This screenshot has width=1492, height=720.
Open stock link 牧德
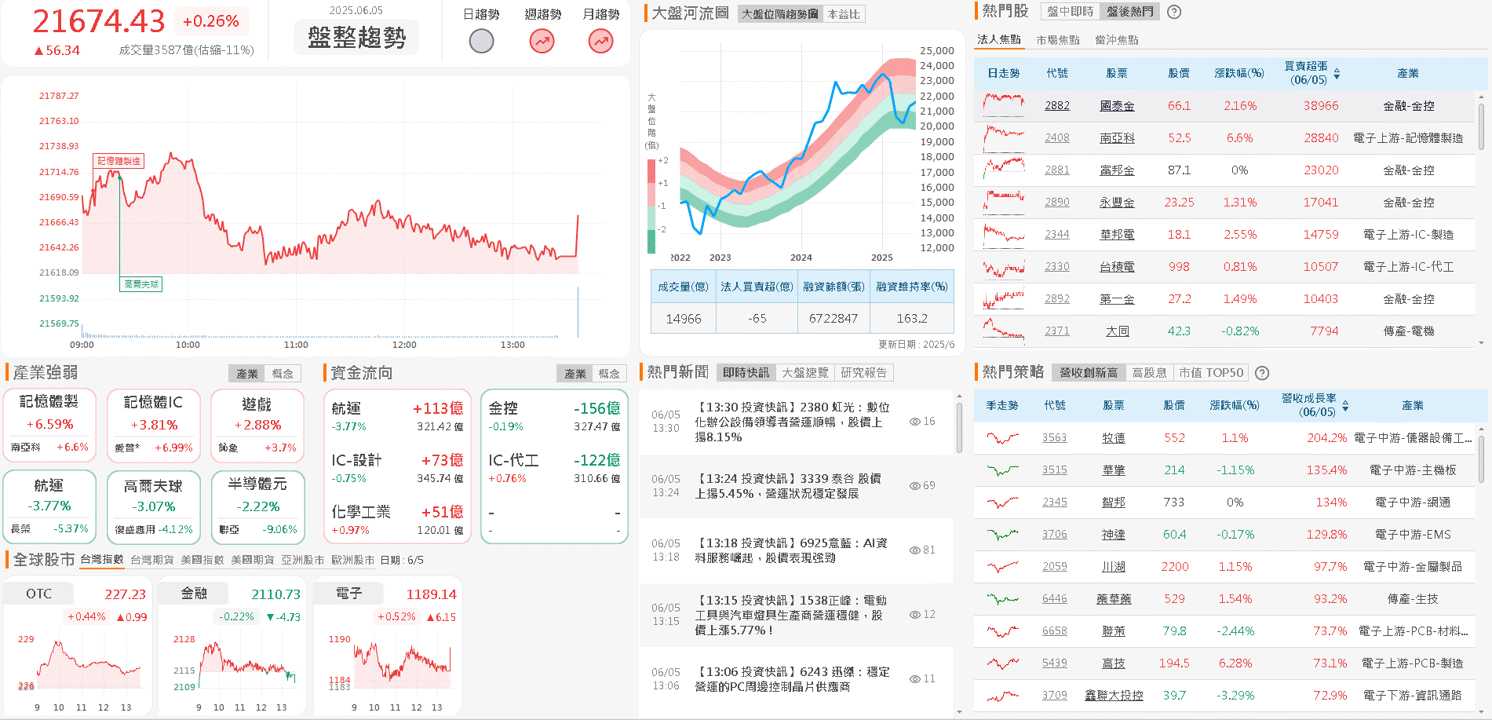click(x=1114, y=438)
